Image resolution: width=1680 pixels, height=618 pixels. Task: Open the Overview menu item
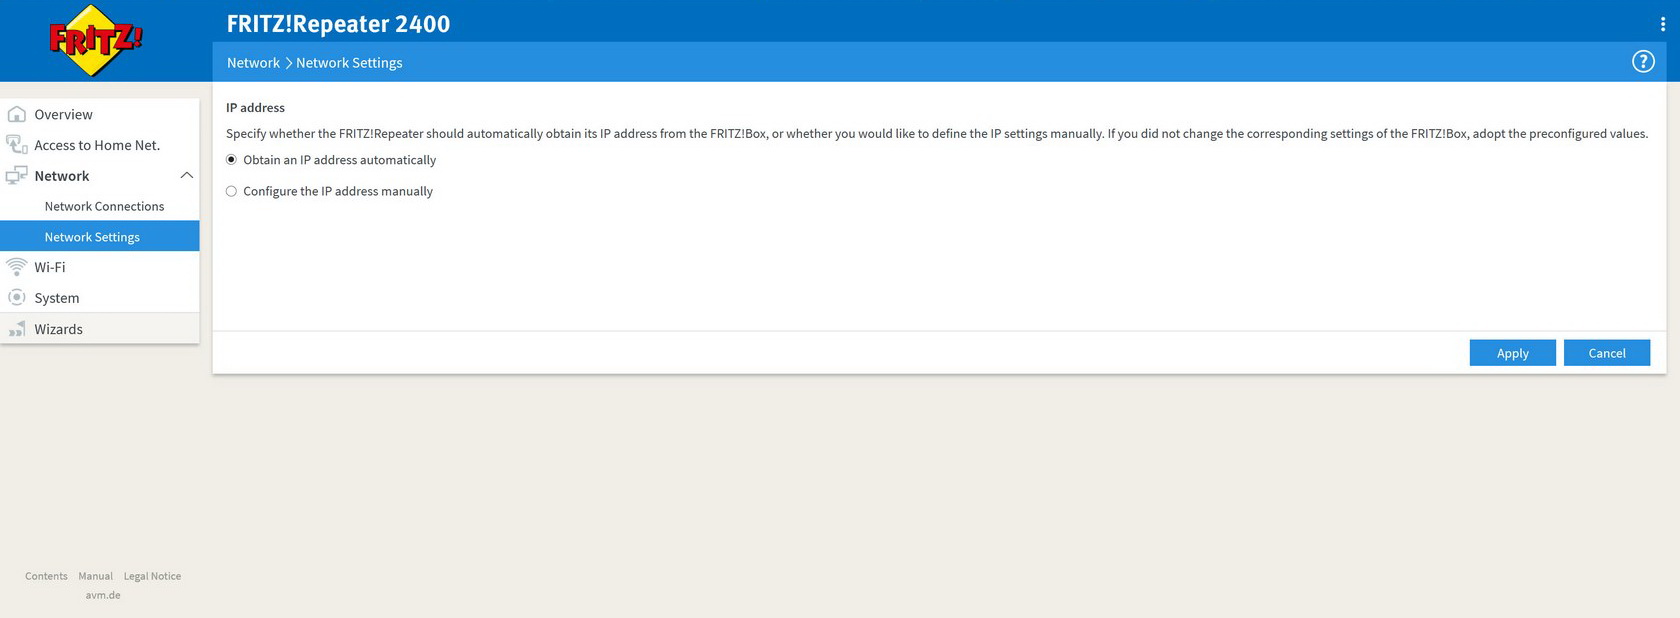tap(100, 114)
